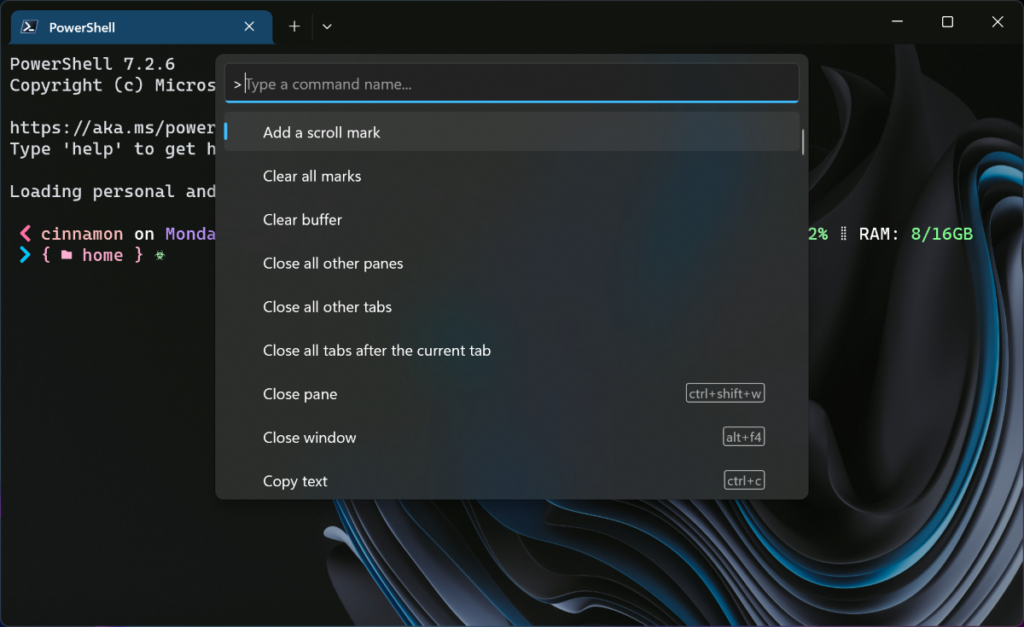The height and width of the screenshot is (627, 1024).
Task: Click the PowerShell icon on the tab
Action: [x=27, y=27]
